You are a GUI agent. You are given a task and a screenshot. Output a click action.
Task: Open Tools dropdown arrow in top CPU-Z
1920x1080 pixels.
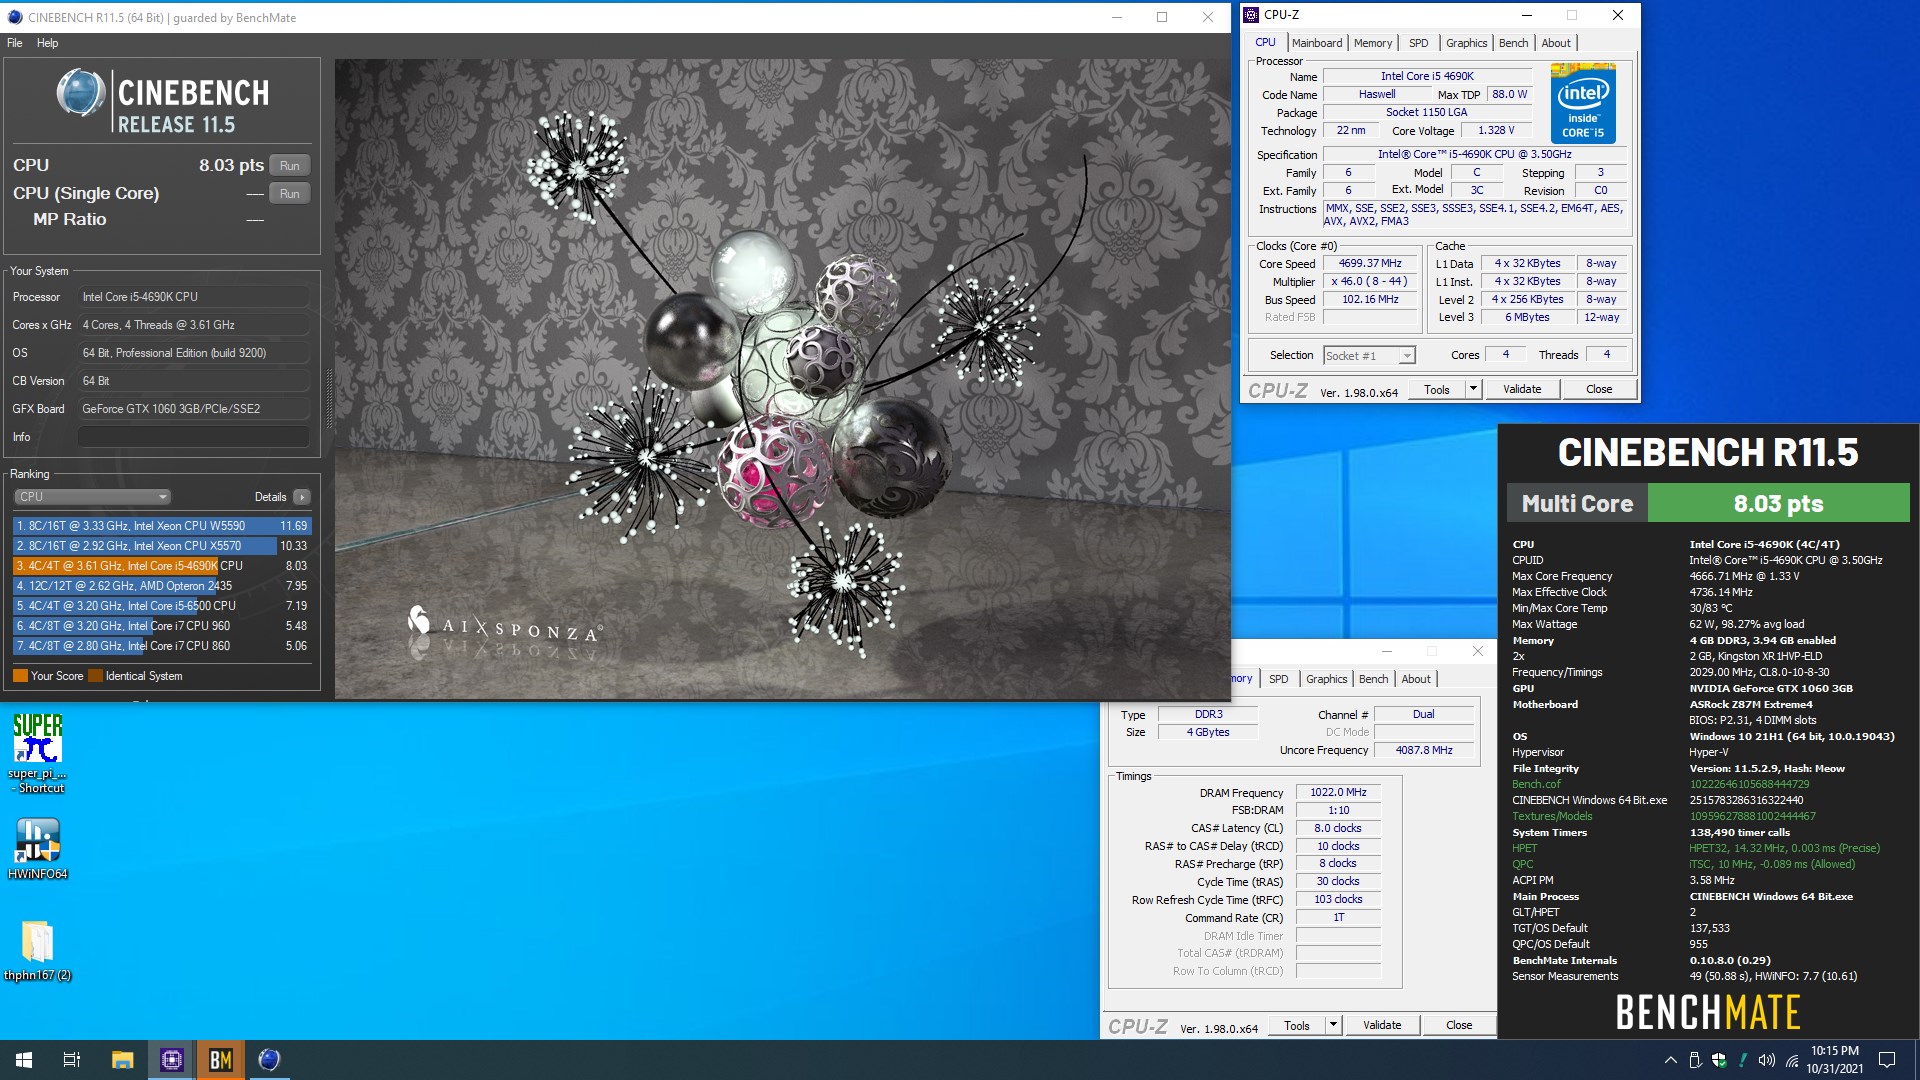(1473, 389)
